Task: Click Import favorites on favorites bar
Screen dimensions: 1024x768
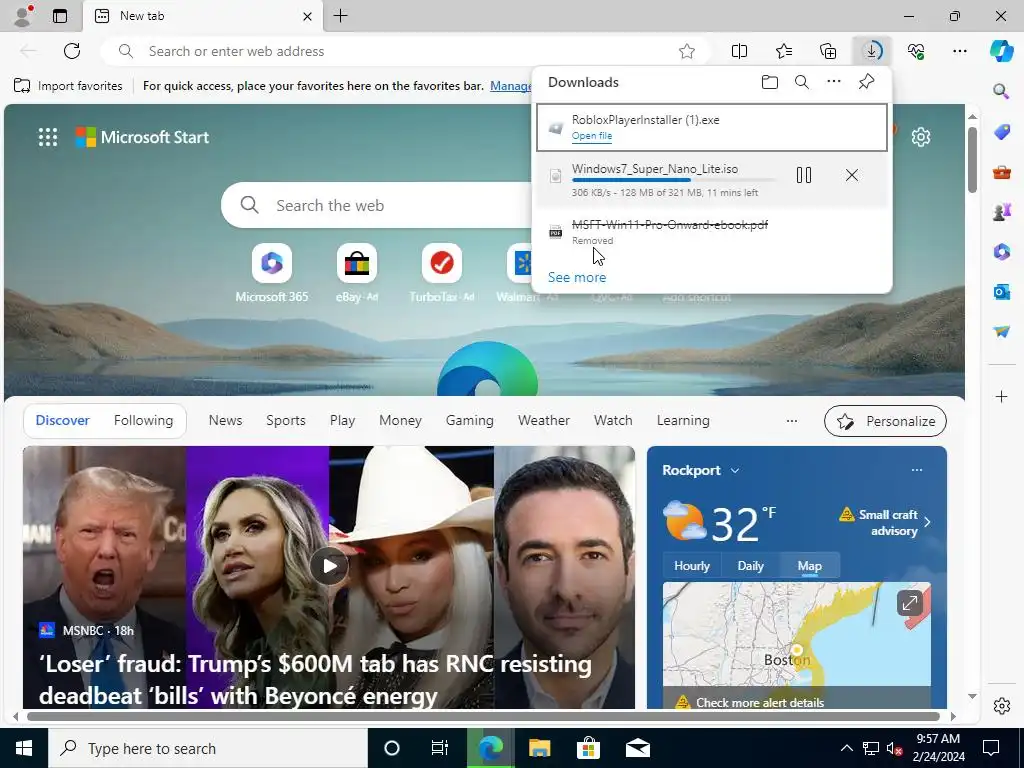Action: click(68, 86)
